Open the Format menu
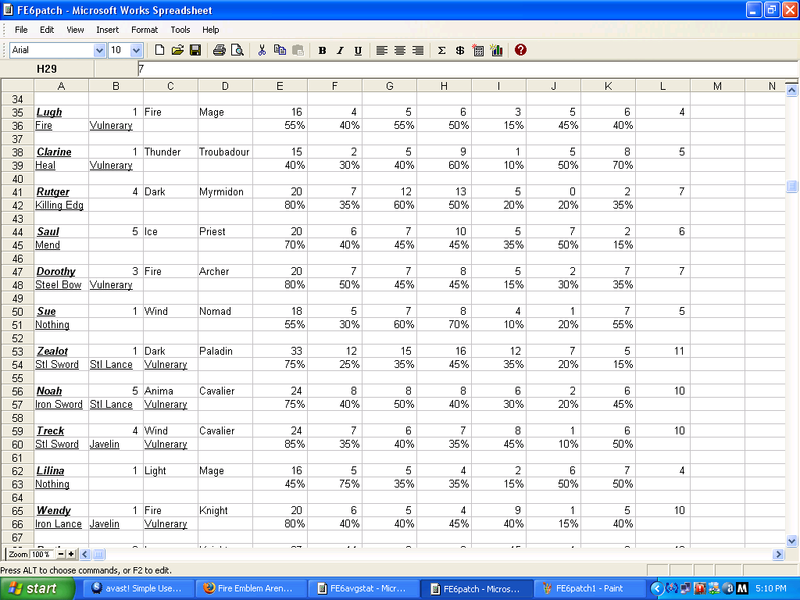Viewport: 800px width, 600px height. pyautogui.click(x=144, y=30)
